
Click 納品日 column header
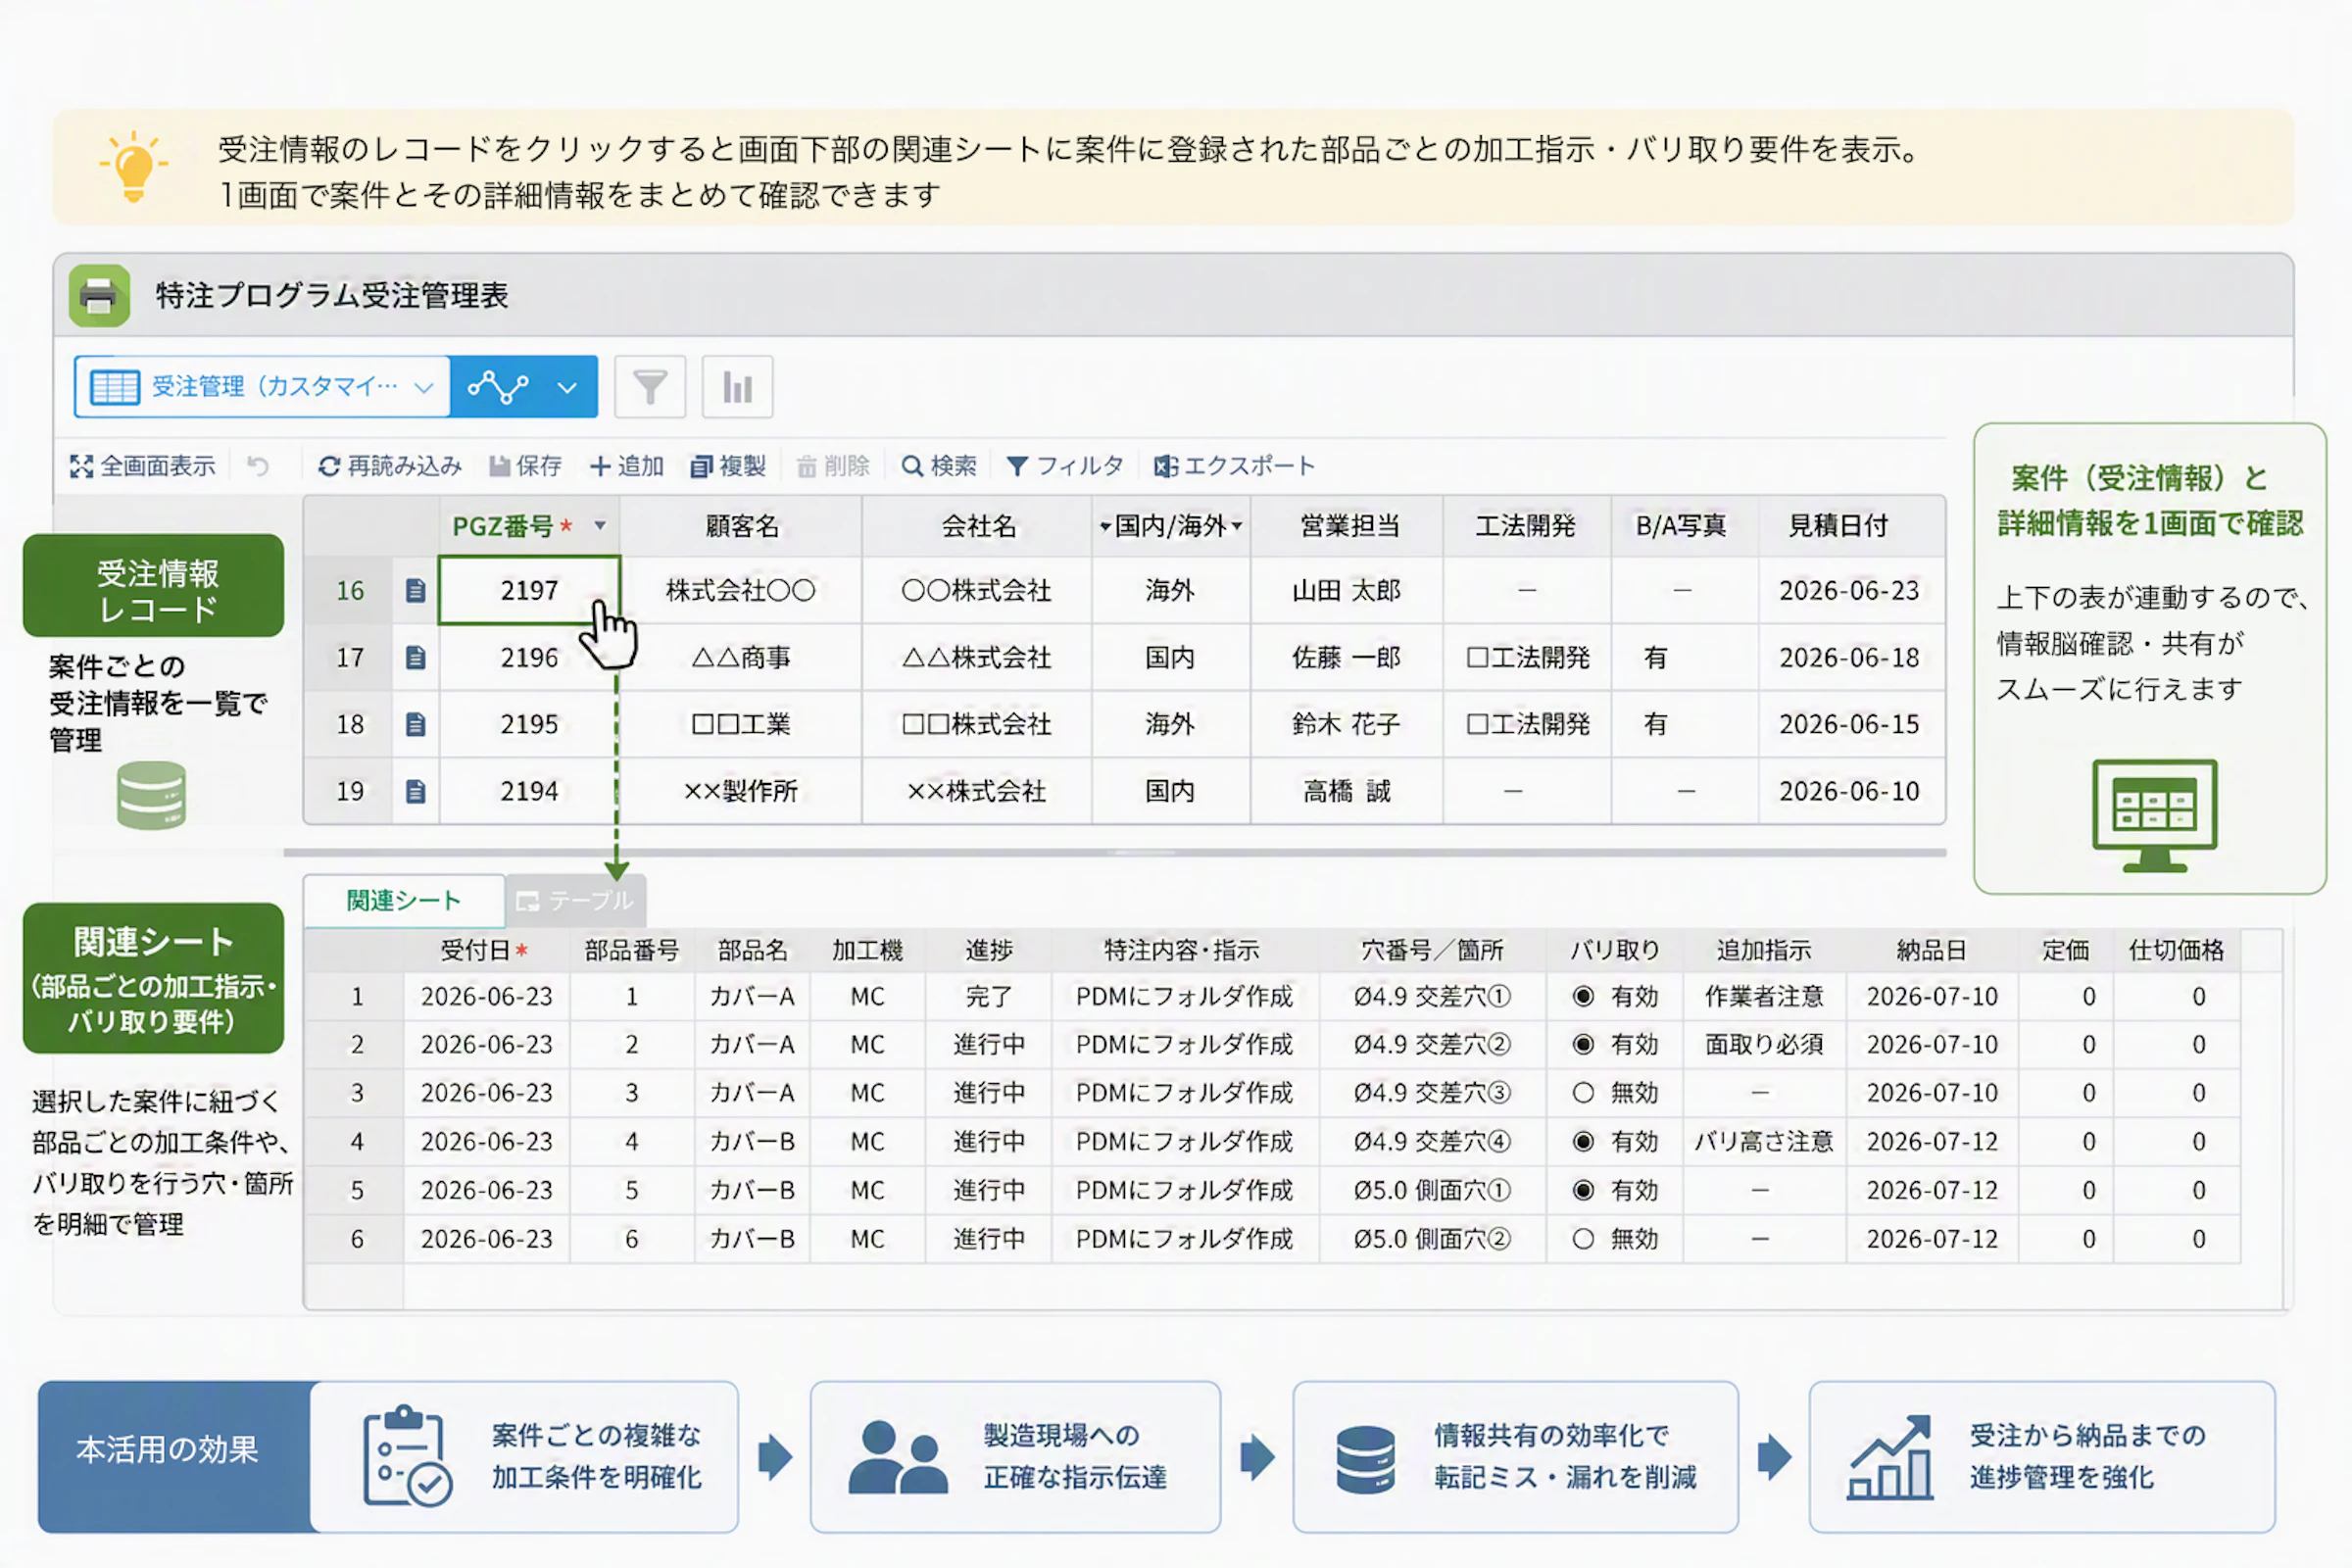[x=1932, y=951]
